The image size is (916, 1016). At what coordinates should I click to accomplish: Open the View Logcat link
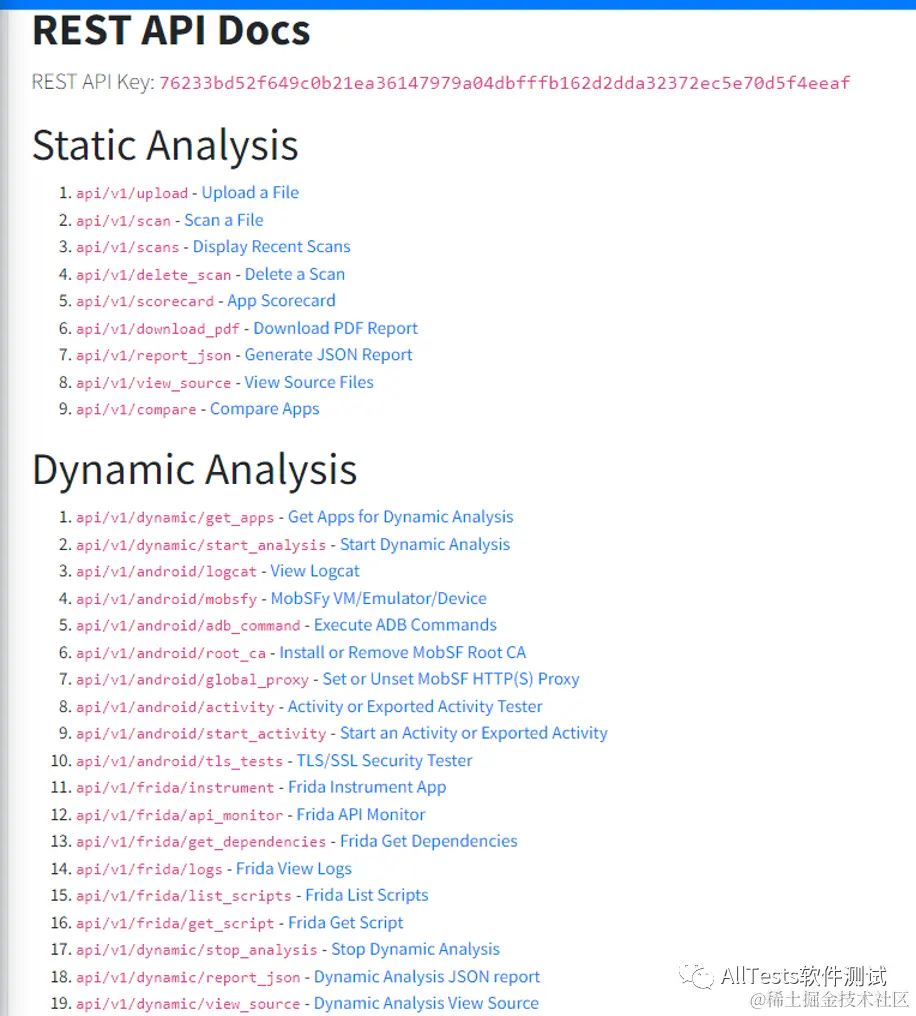tap(315, 571)
